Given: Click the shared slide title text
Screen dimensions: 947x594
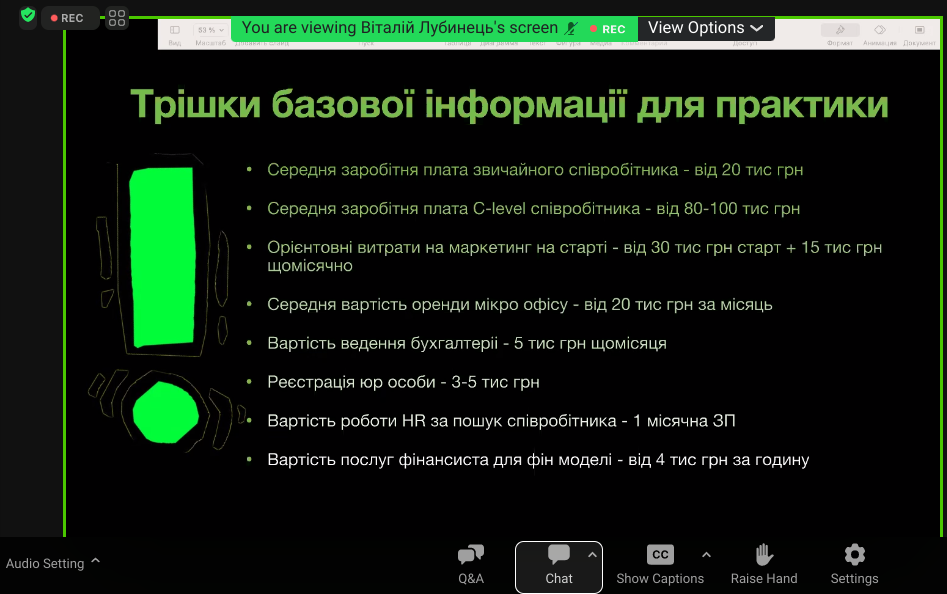Looking at the screenshot, I should point(509,105).
